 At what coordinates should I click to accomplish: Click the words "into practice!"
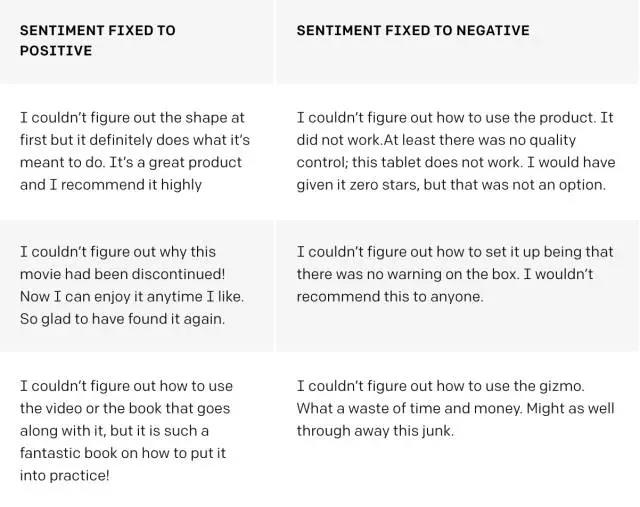pyautogui.click(x=64, y=474)
